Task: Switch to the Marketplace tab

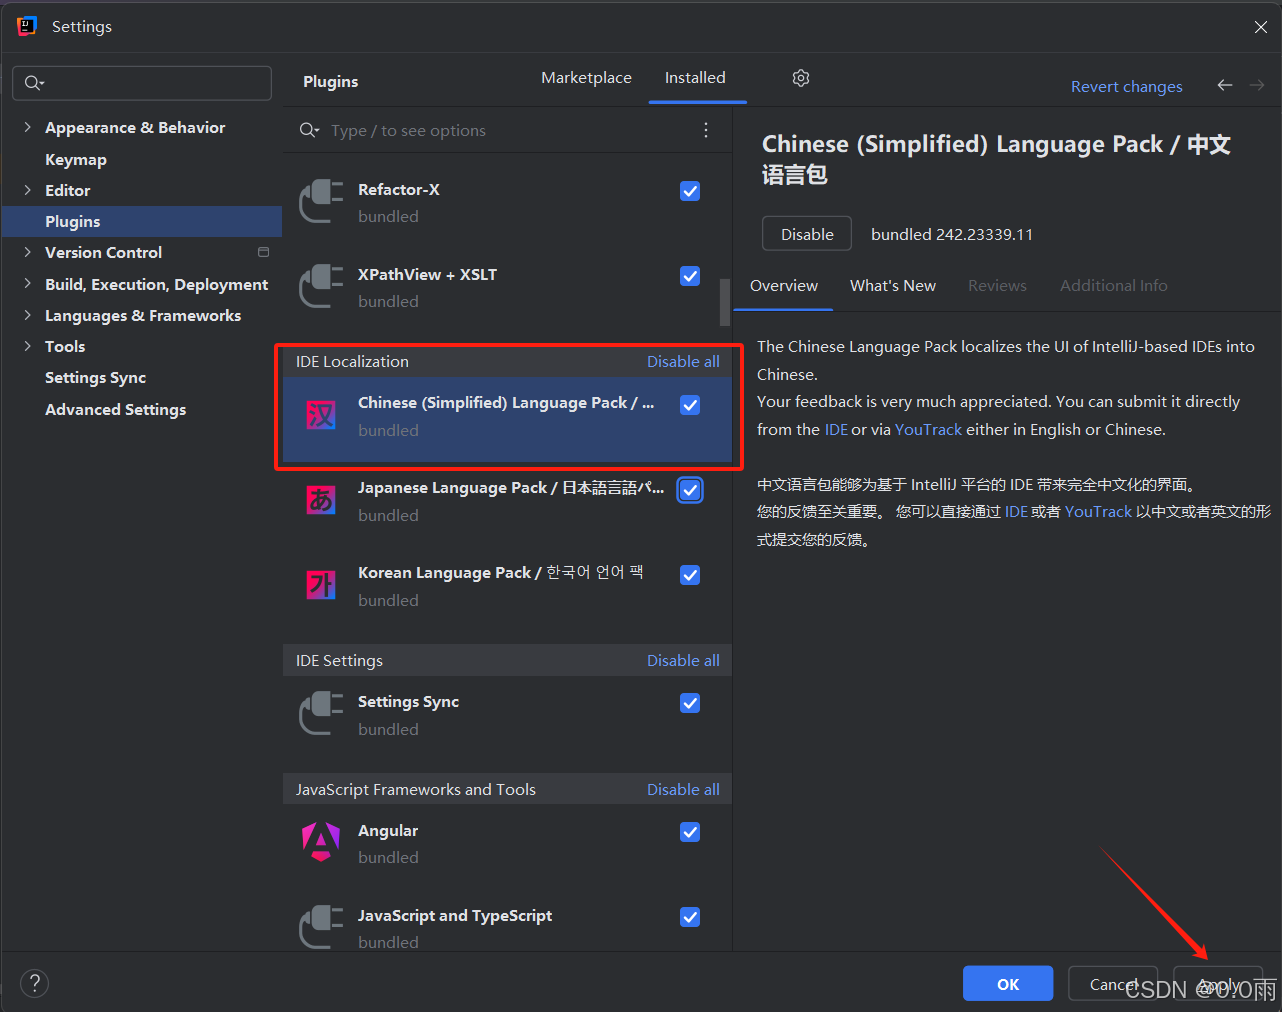Action: pyautogui.click(x=586, y=78)
